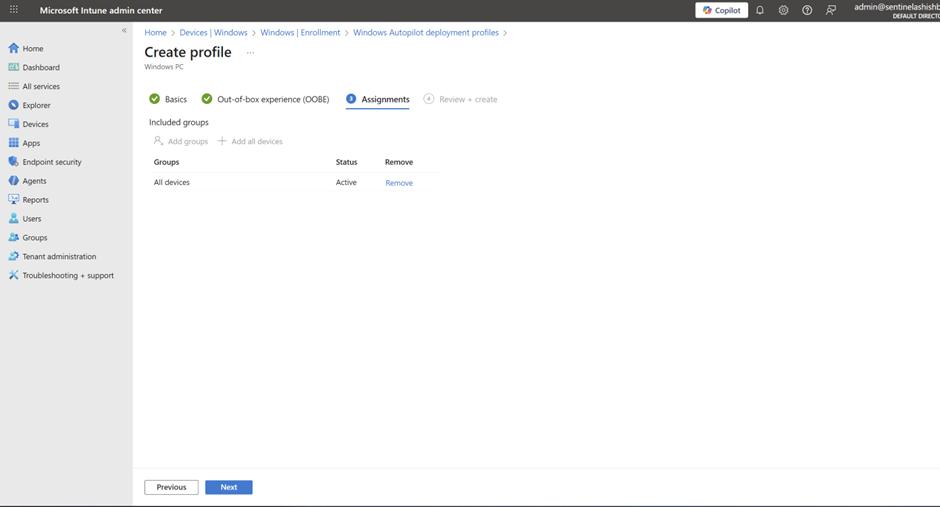Image resolution: width=940 pixels, height=507 pixels.
Task: Open the app launcher waffle icon
Action: (x=14, y=10)
